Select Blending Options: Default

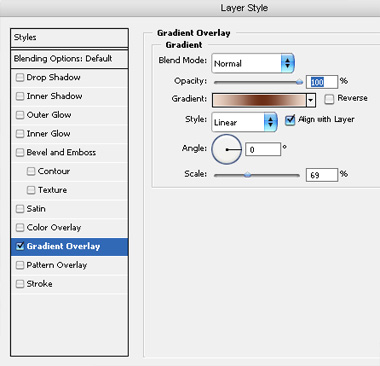click(x=69, y=59)
